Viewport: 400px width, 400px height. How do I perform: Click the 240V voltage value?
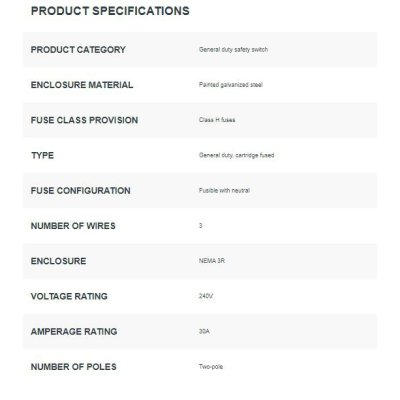[206, 296]
